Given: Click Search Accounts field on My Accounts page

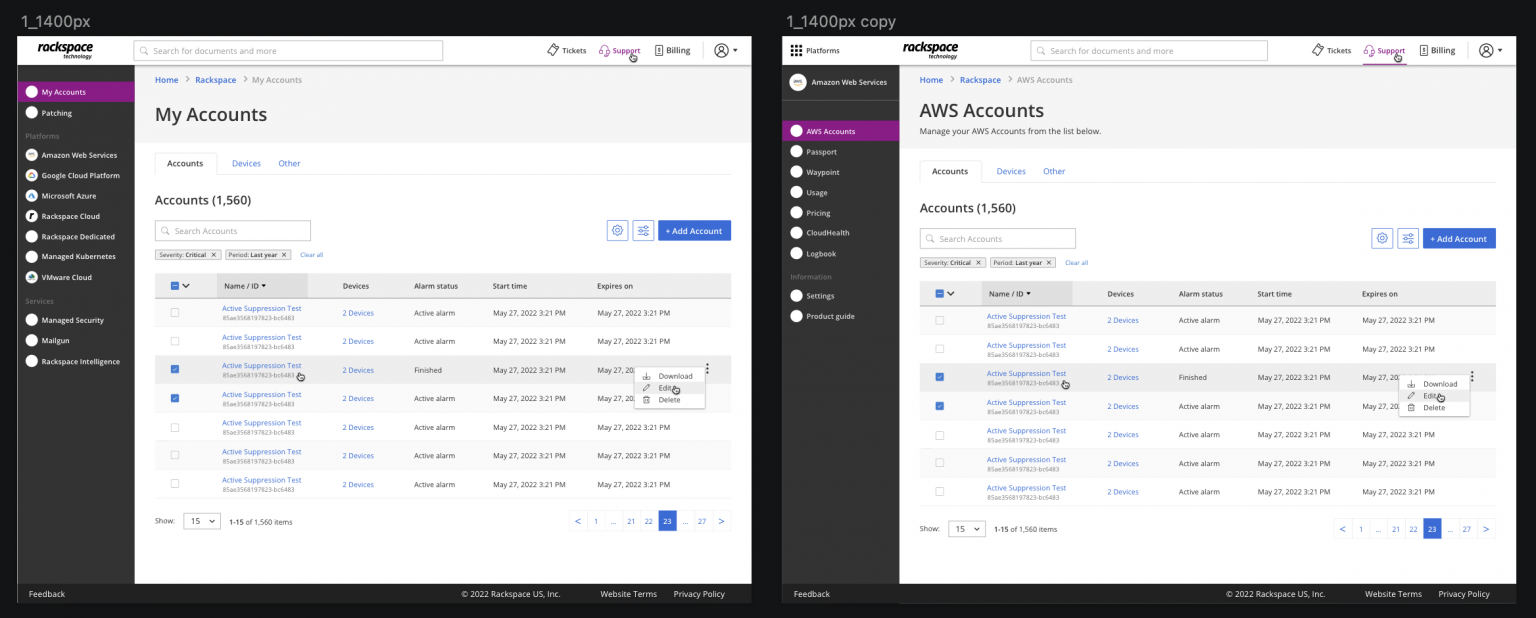Looking at the screenshot, I should [233, 231].
